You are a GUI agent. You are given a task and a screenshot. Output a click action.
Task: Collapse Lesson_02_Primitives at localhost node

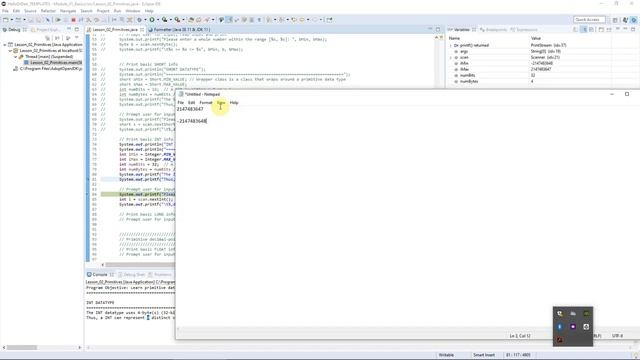tap(10, 51)
